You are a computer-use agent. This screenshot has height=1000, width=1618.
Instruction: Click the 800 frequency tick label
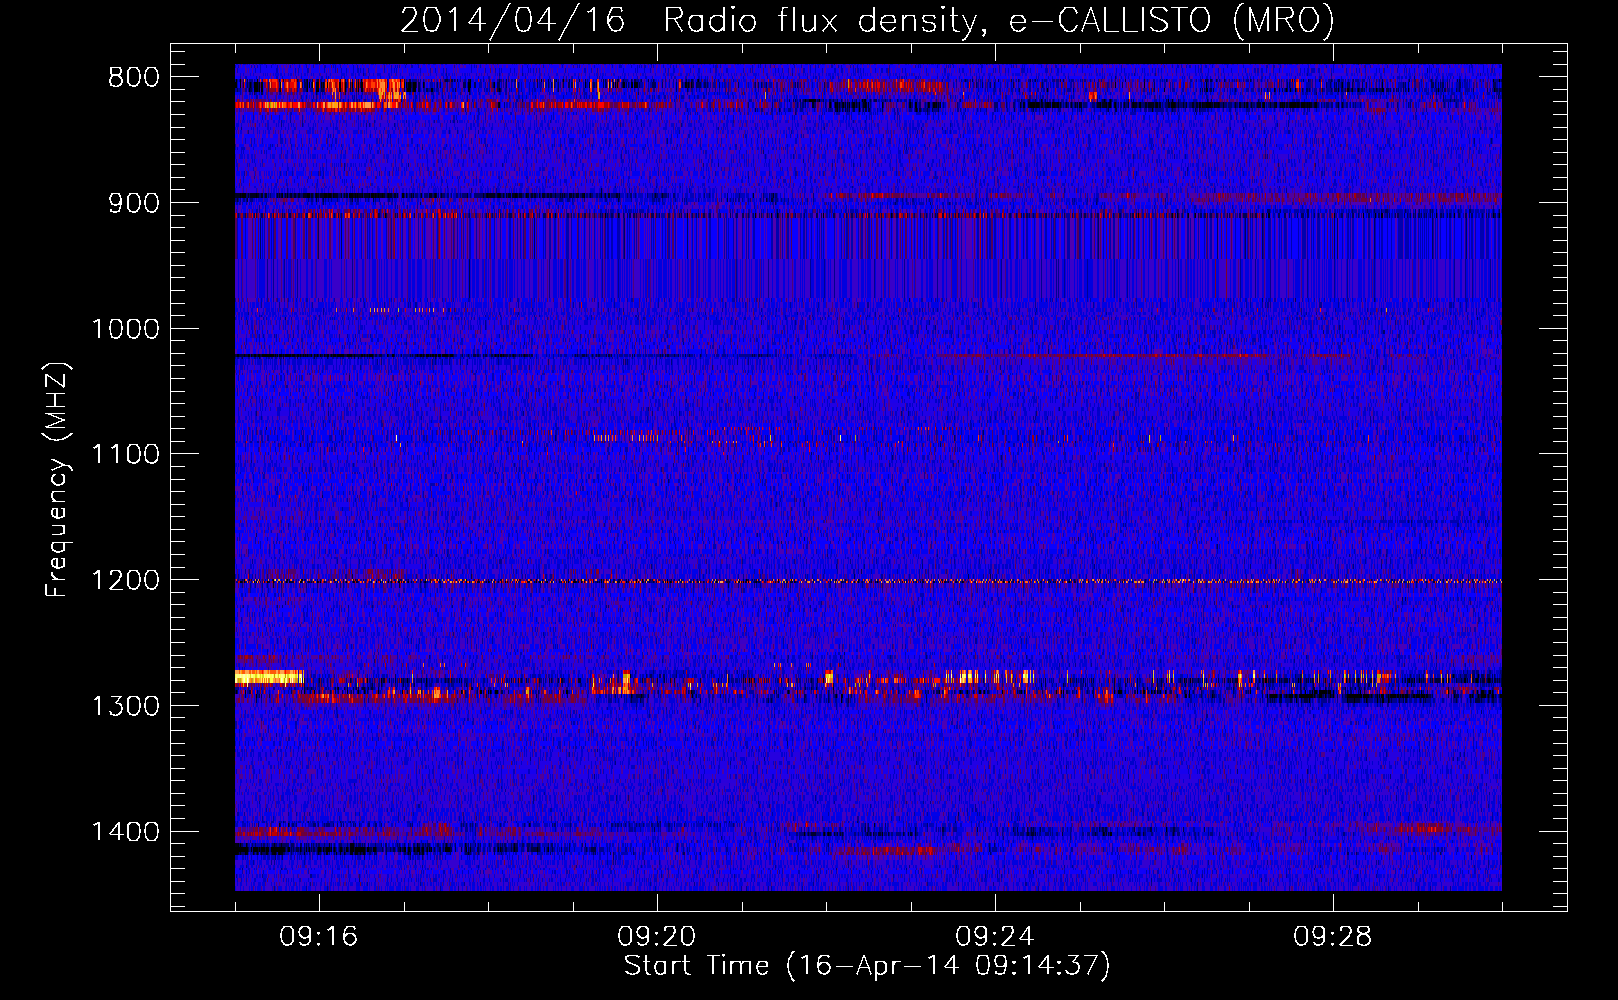134,78
